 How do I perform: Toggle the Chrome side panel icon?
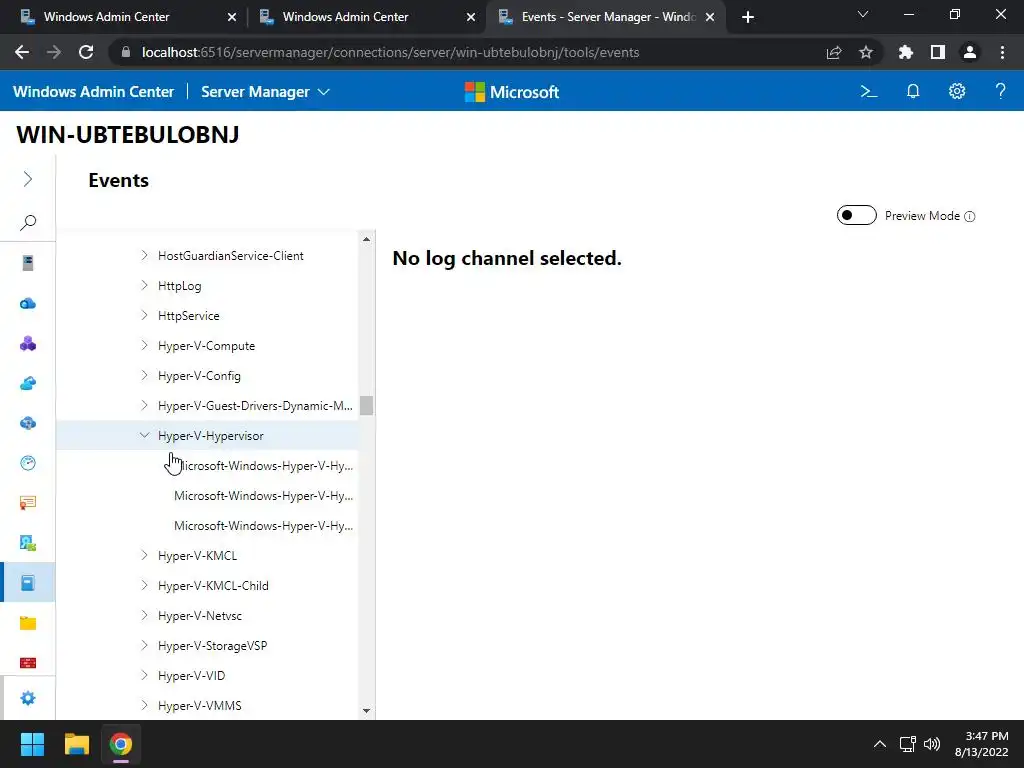pos(938,52)
